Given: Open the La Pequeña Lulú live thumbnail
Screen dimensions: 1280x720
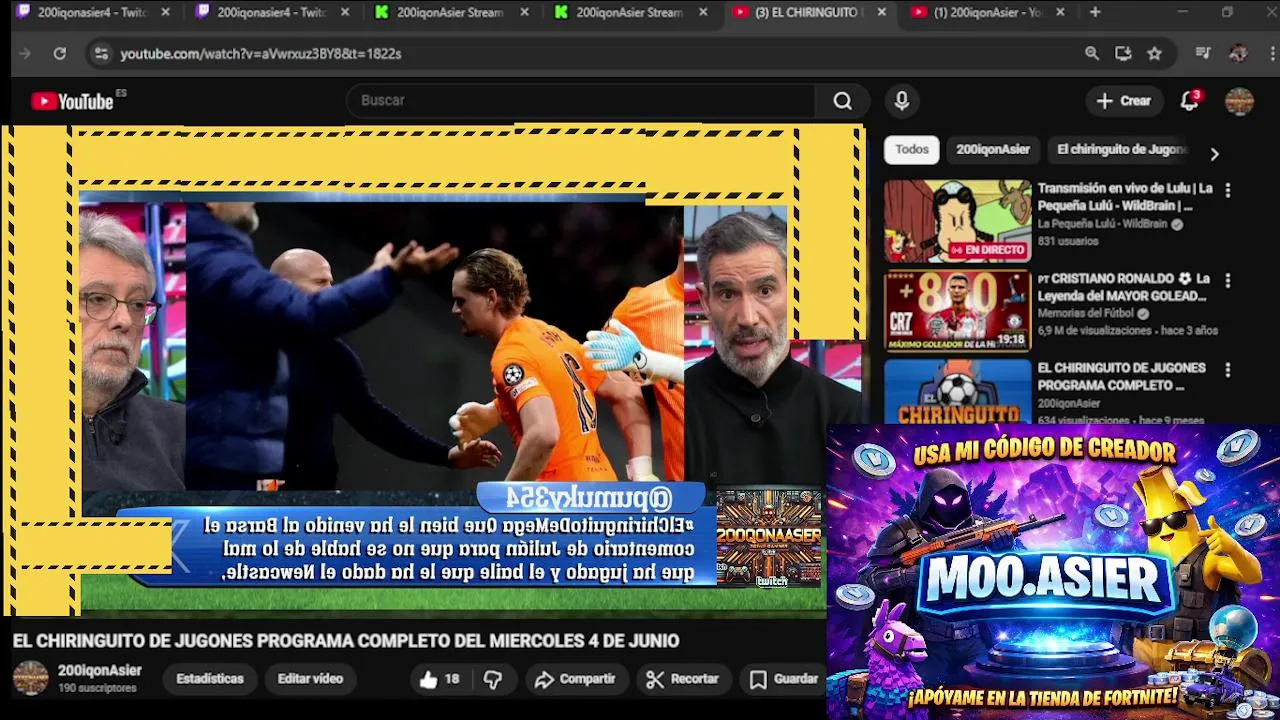Looking at the screenshot, I should 957,221.
